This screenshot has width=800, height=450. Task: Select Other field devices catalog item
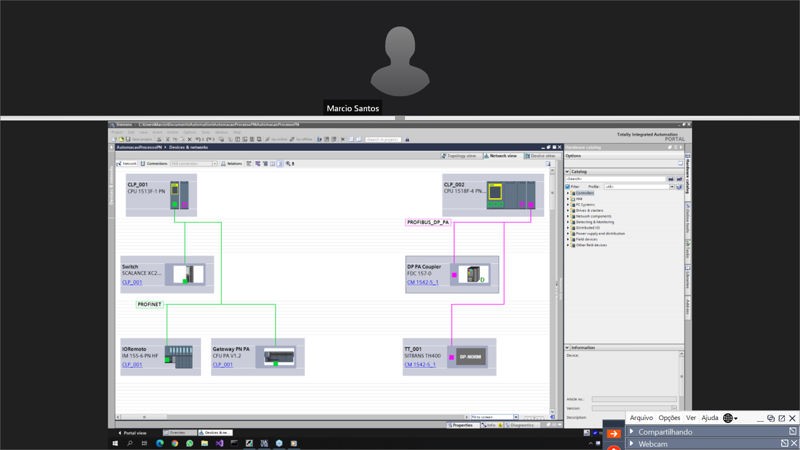591,245
